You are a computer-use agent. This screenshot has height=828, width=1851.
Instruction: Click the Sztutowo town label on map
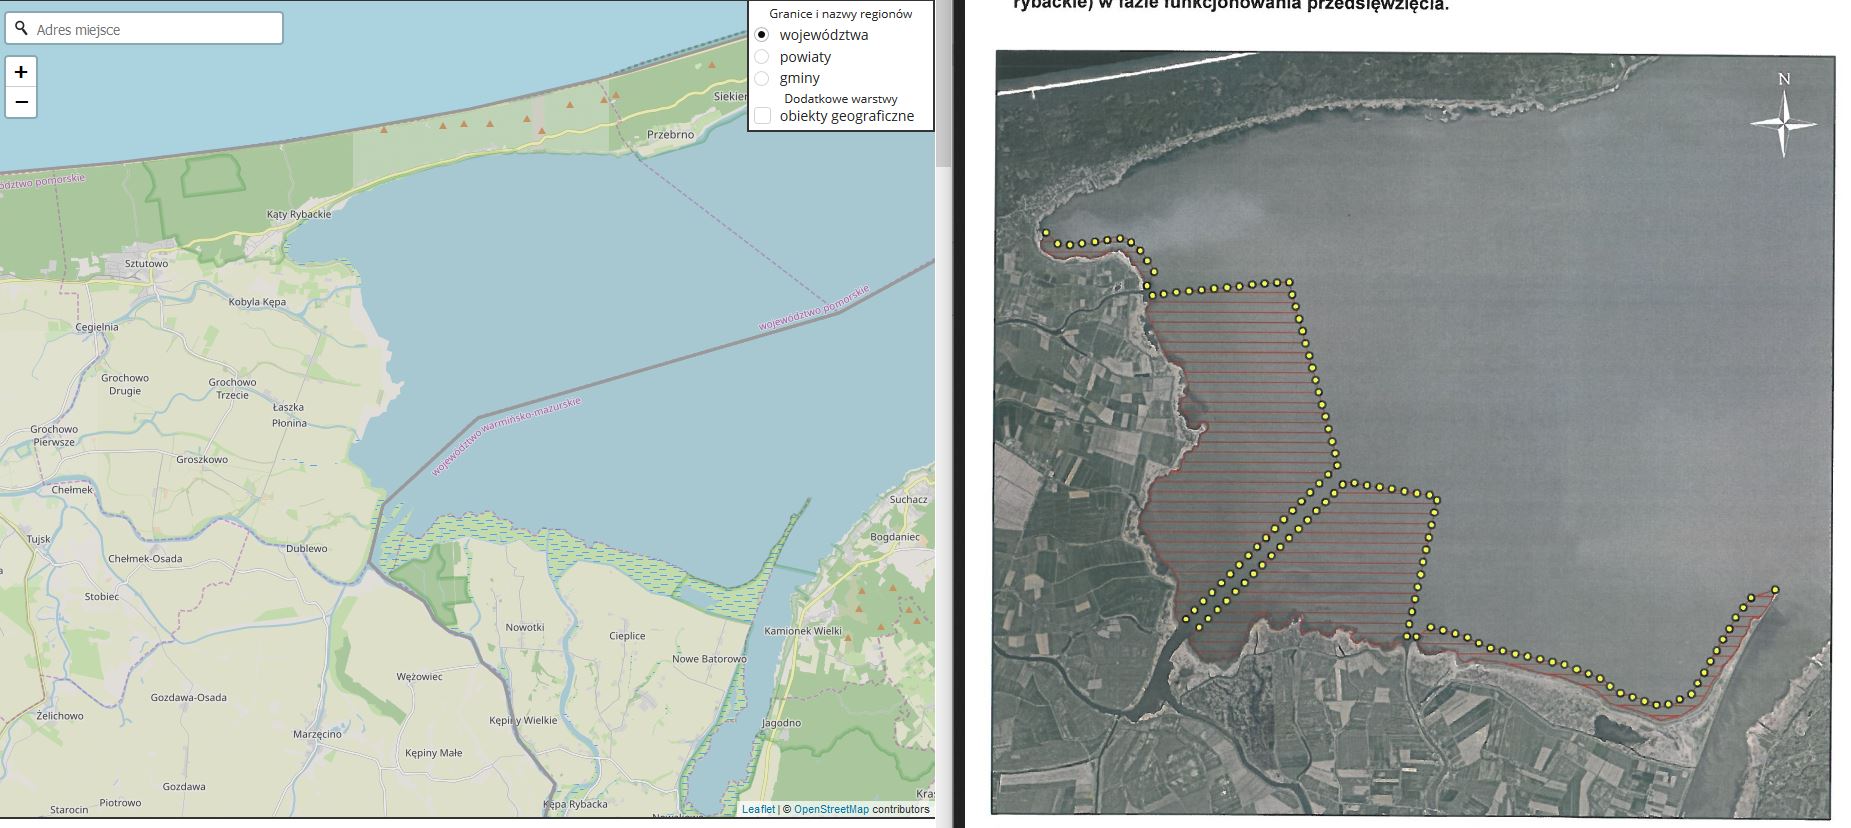pyautogui.click(x=146, y=264)
